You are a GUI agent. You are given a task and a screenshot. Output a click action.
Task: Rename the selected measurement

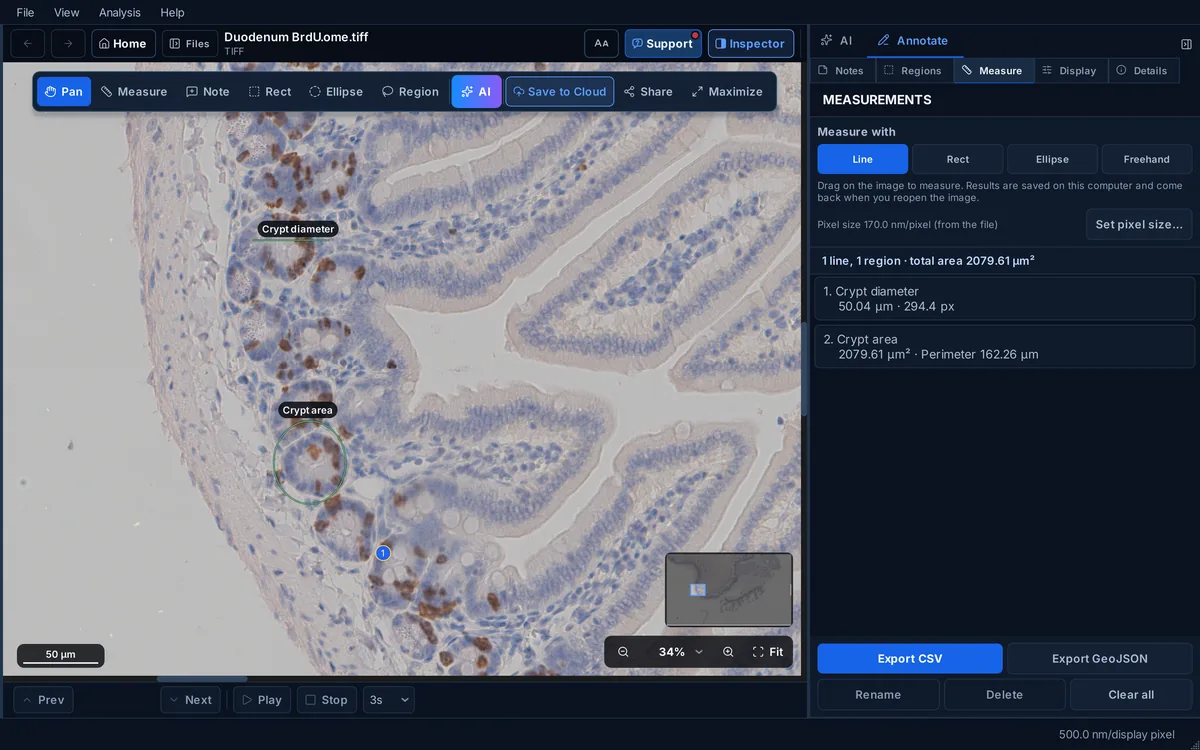(878, 695)
